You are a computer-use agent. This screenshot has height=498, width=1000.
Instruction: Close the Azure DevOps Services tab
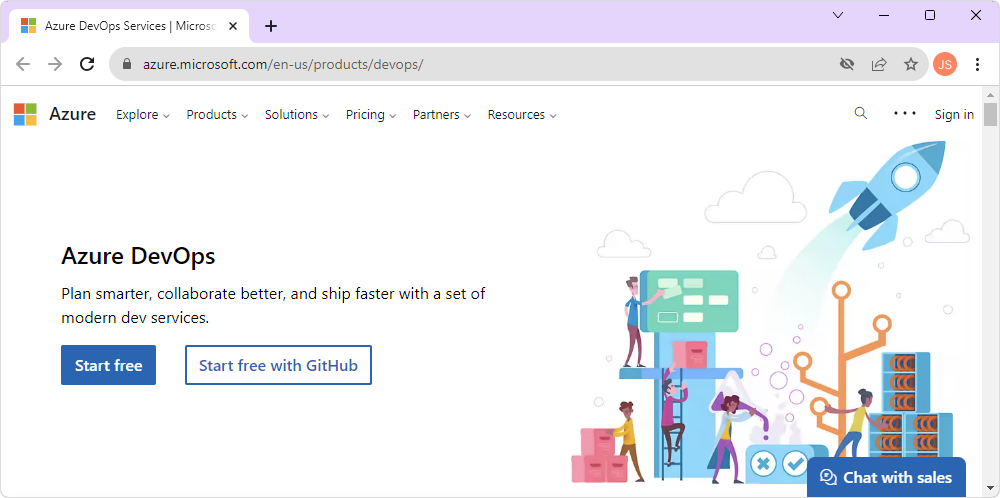pyautogui.click(x=233, y=26)
